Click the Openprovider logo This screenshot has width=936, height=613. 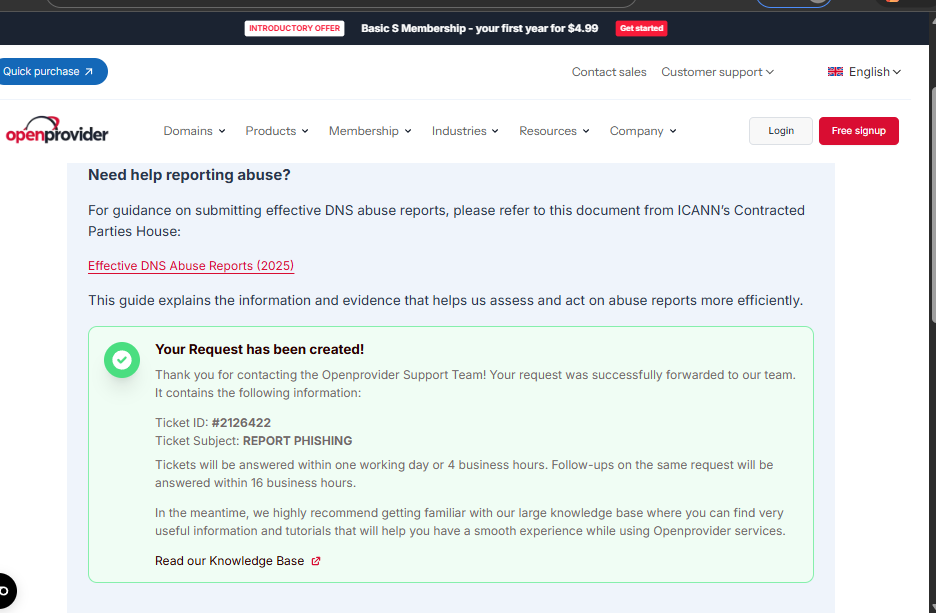click(57, 130)
